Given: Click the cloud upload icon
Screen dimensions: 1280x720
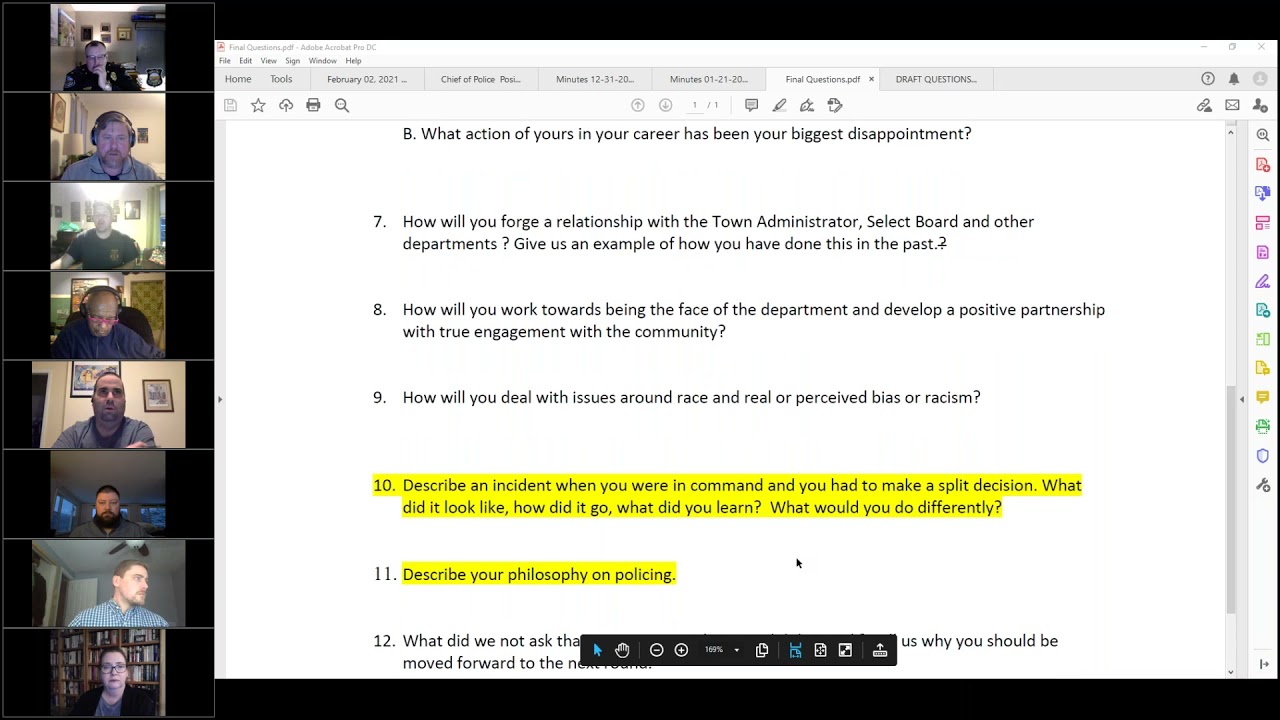Looking at the screenshot, I should tap(286, 105).
